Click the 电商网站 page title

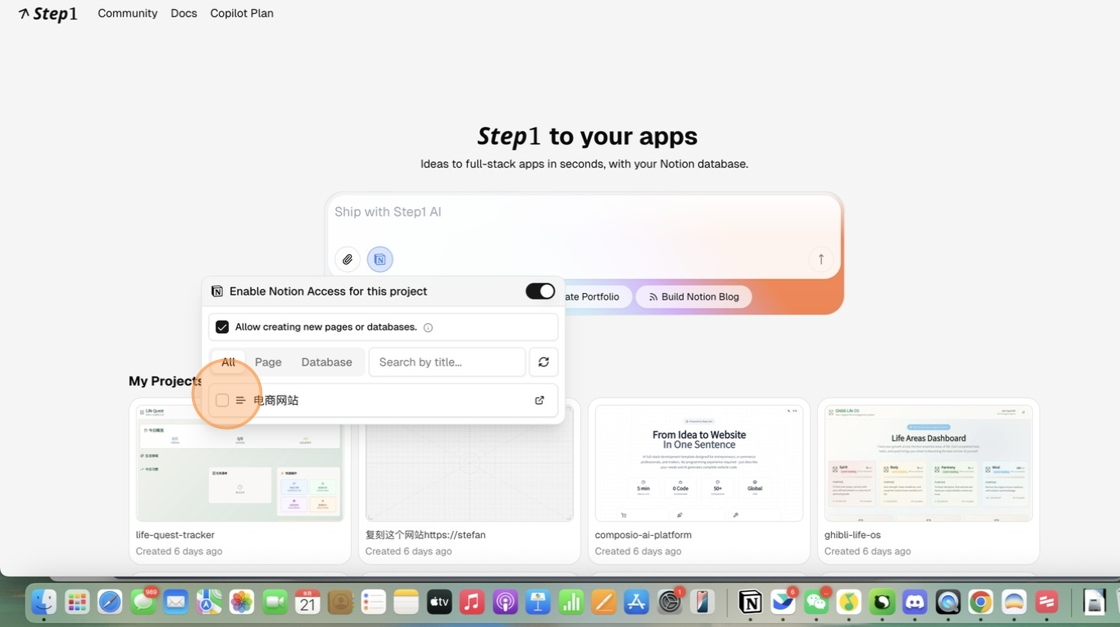[x=276, y=401]
